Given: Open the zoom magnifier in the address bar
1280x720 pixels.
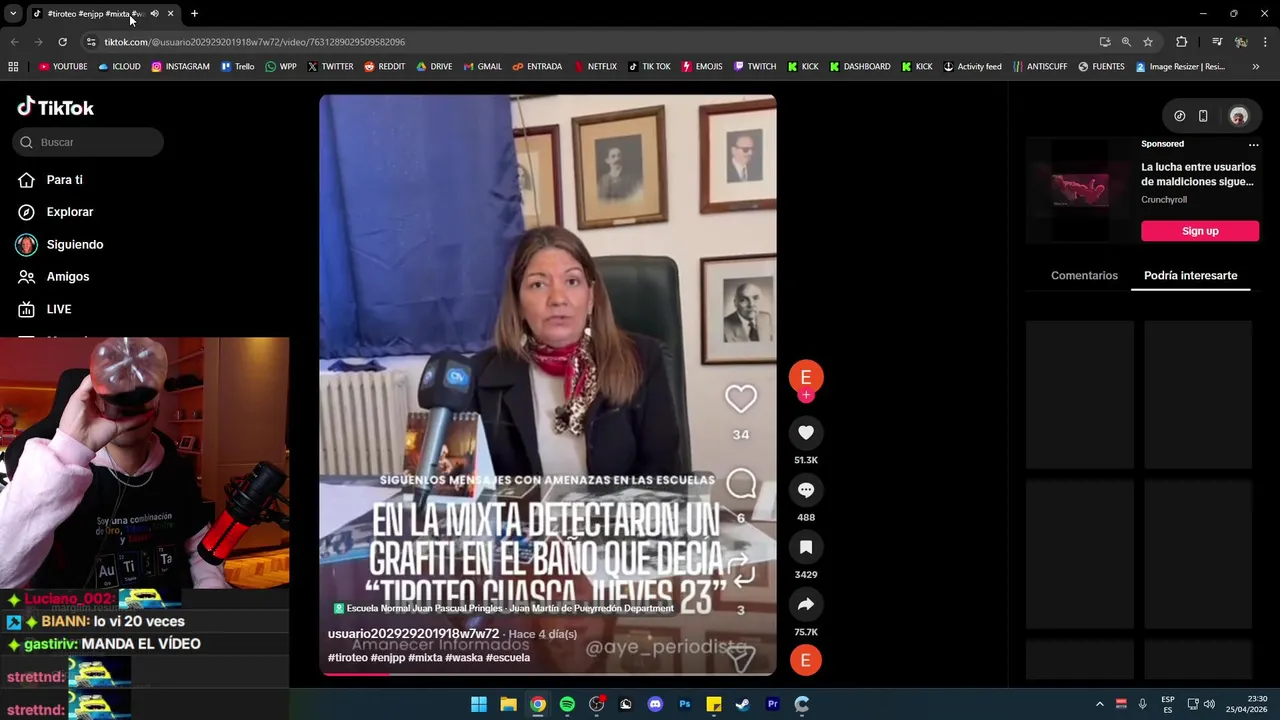Looking at the screenshot, I should point(1126,42).
